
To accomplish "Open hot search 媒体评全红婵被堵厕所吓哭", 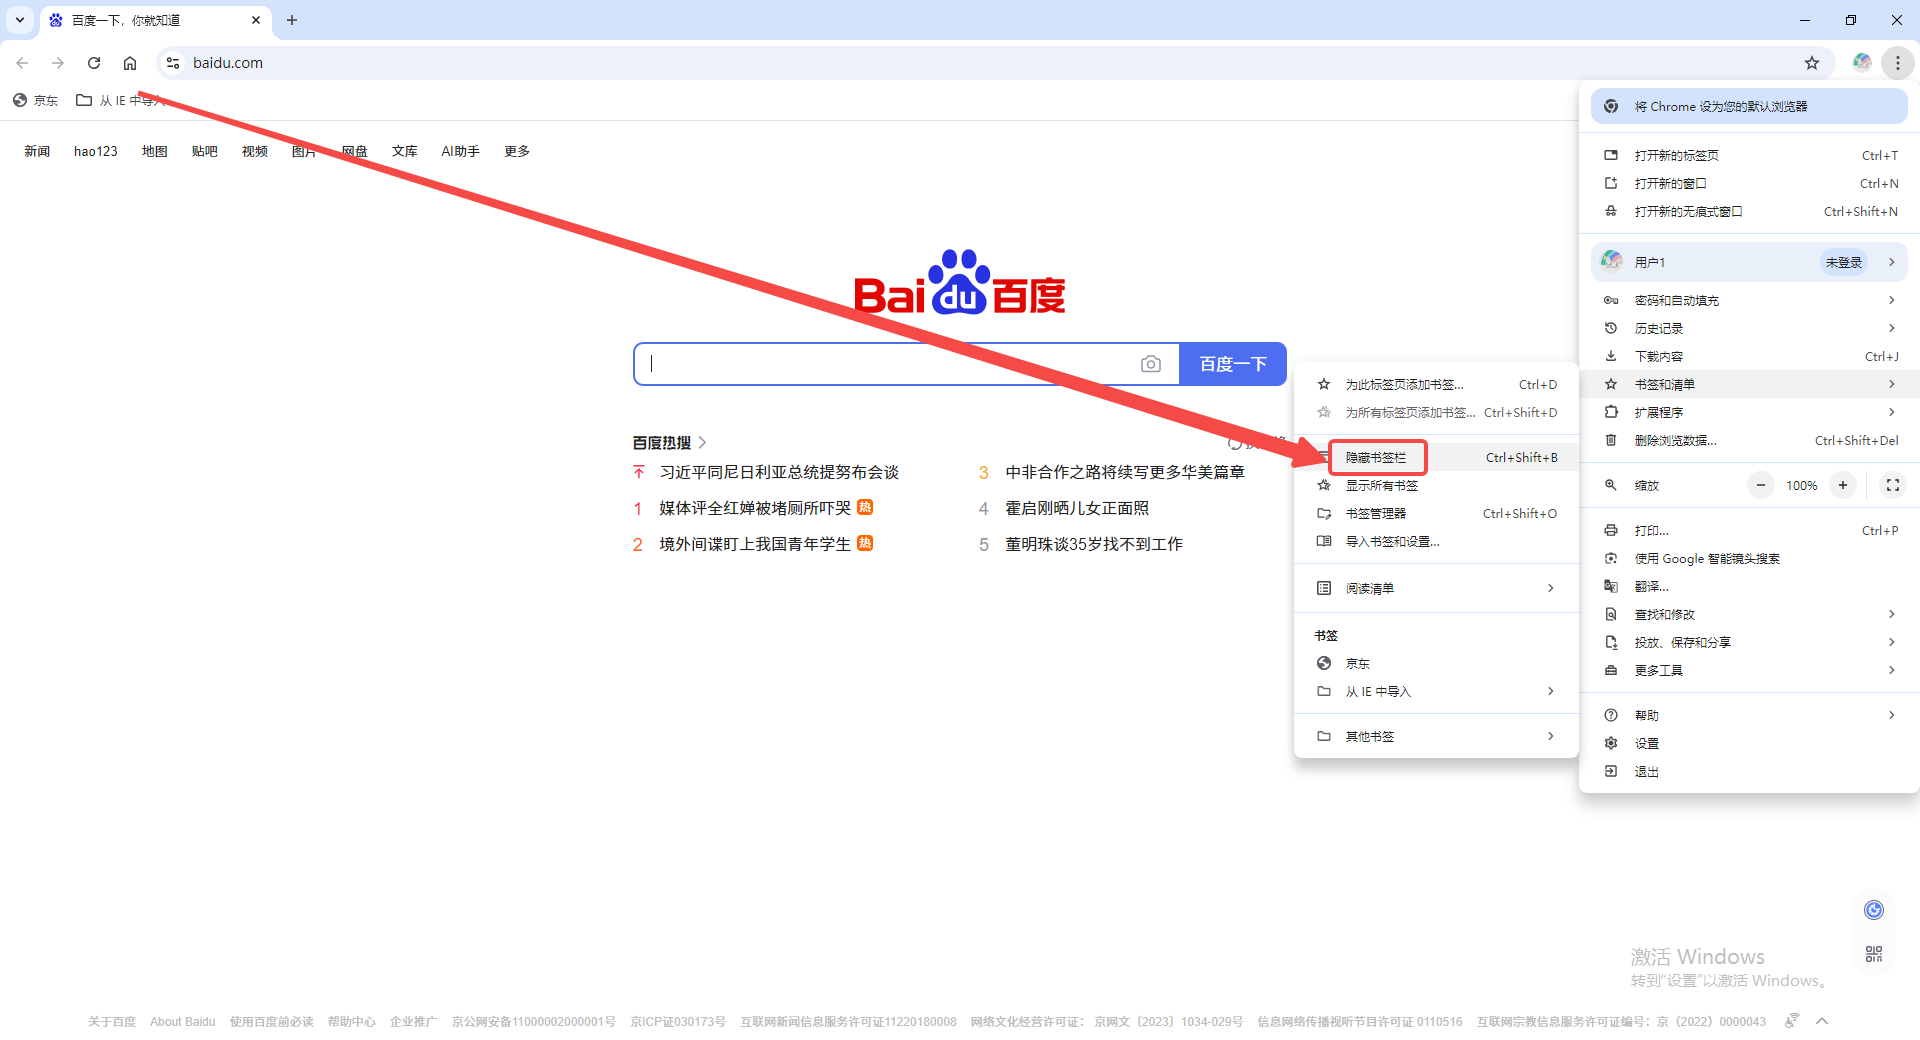I will (755, 508).
